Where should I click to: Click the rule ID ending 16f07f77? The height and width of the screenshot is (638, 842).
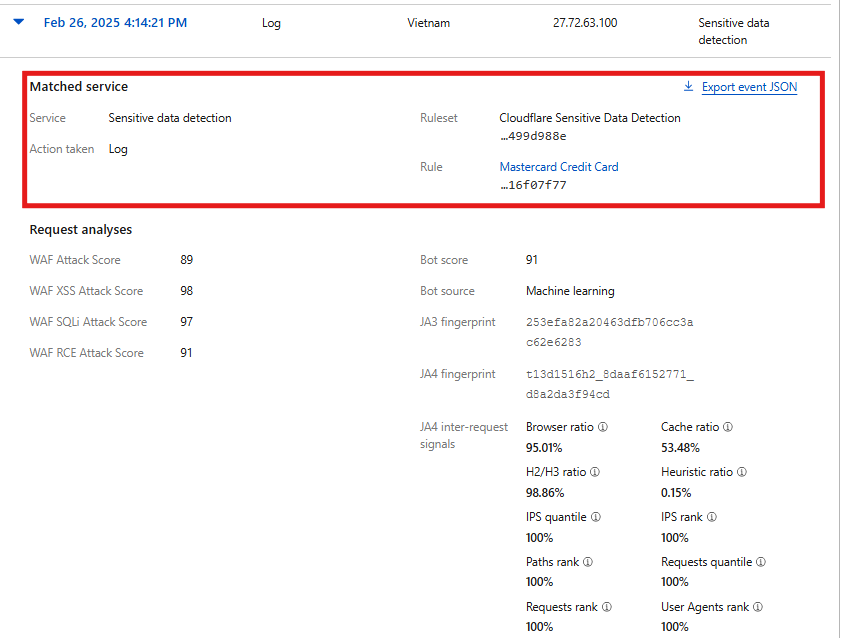[x=533, y=185]
